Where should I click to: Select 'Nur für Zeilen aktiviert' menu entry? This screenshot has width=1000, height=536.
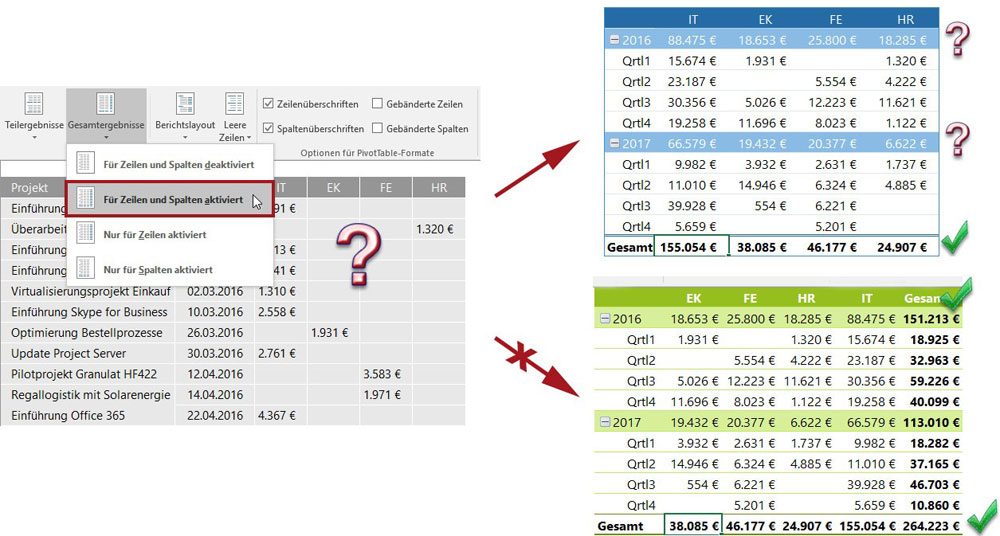point(155,234)
